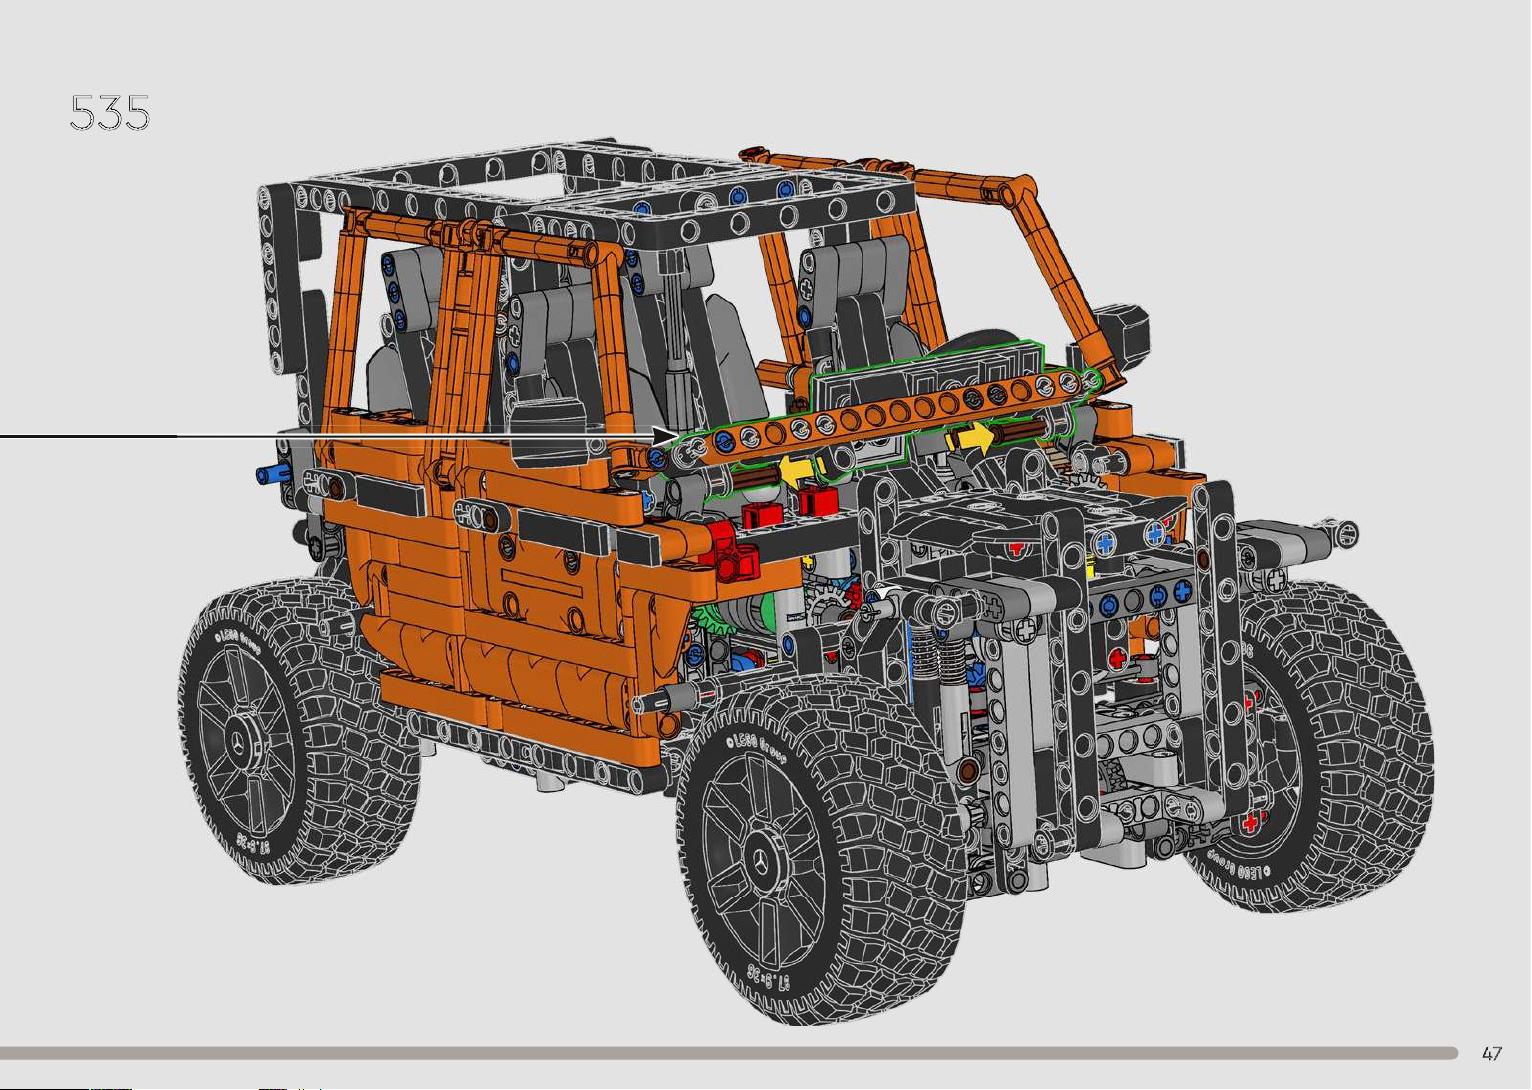Click the page number 47

point(1491,1053)
